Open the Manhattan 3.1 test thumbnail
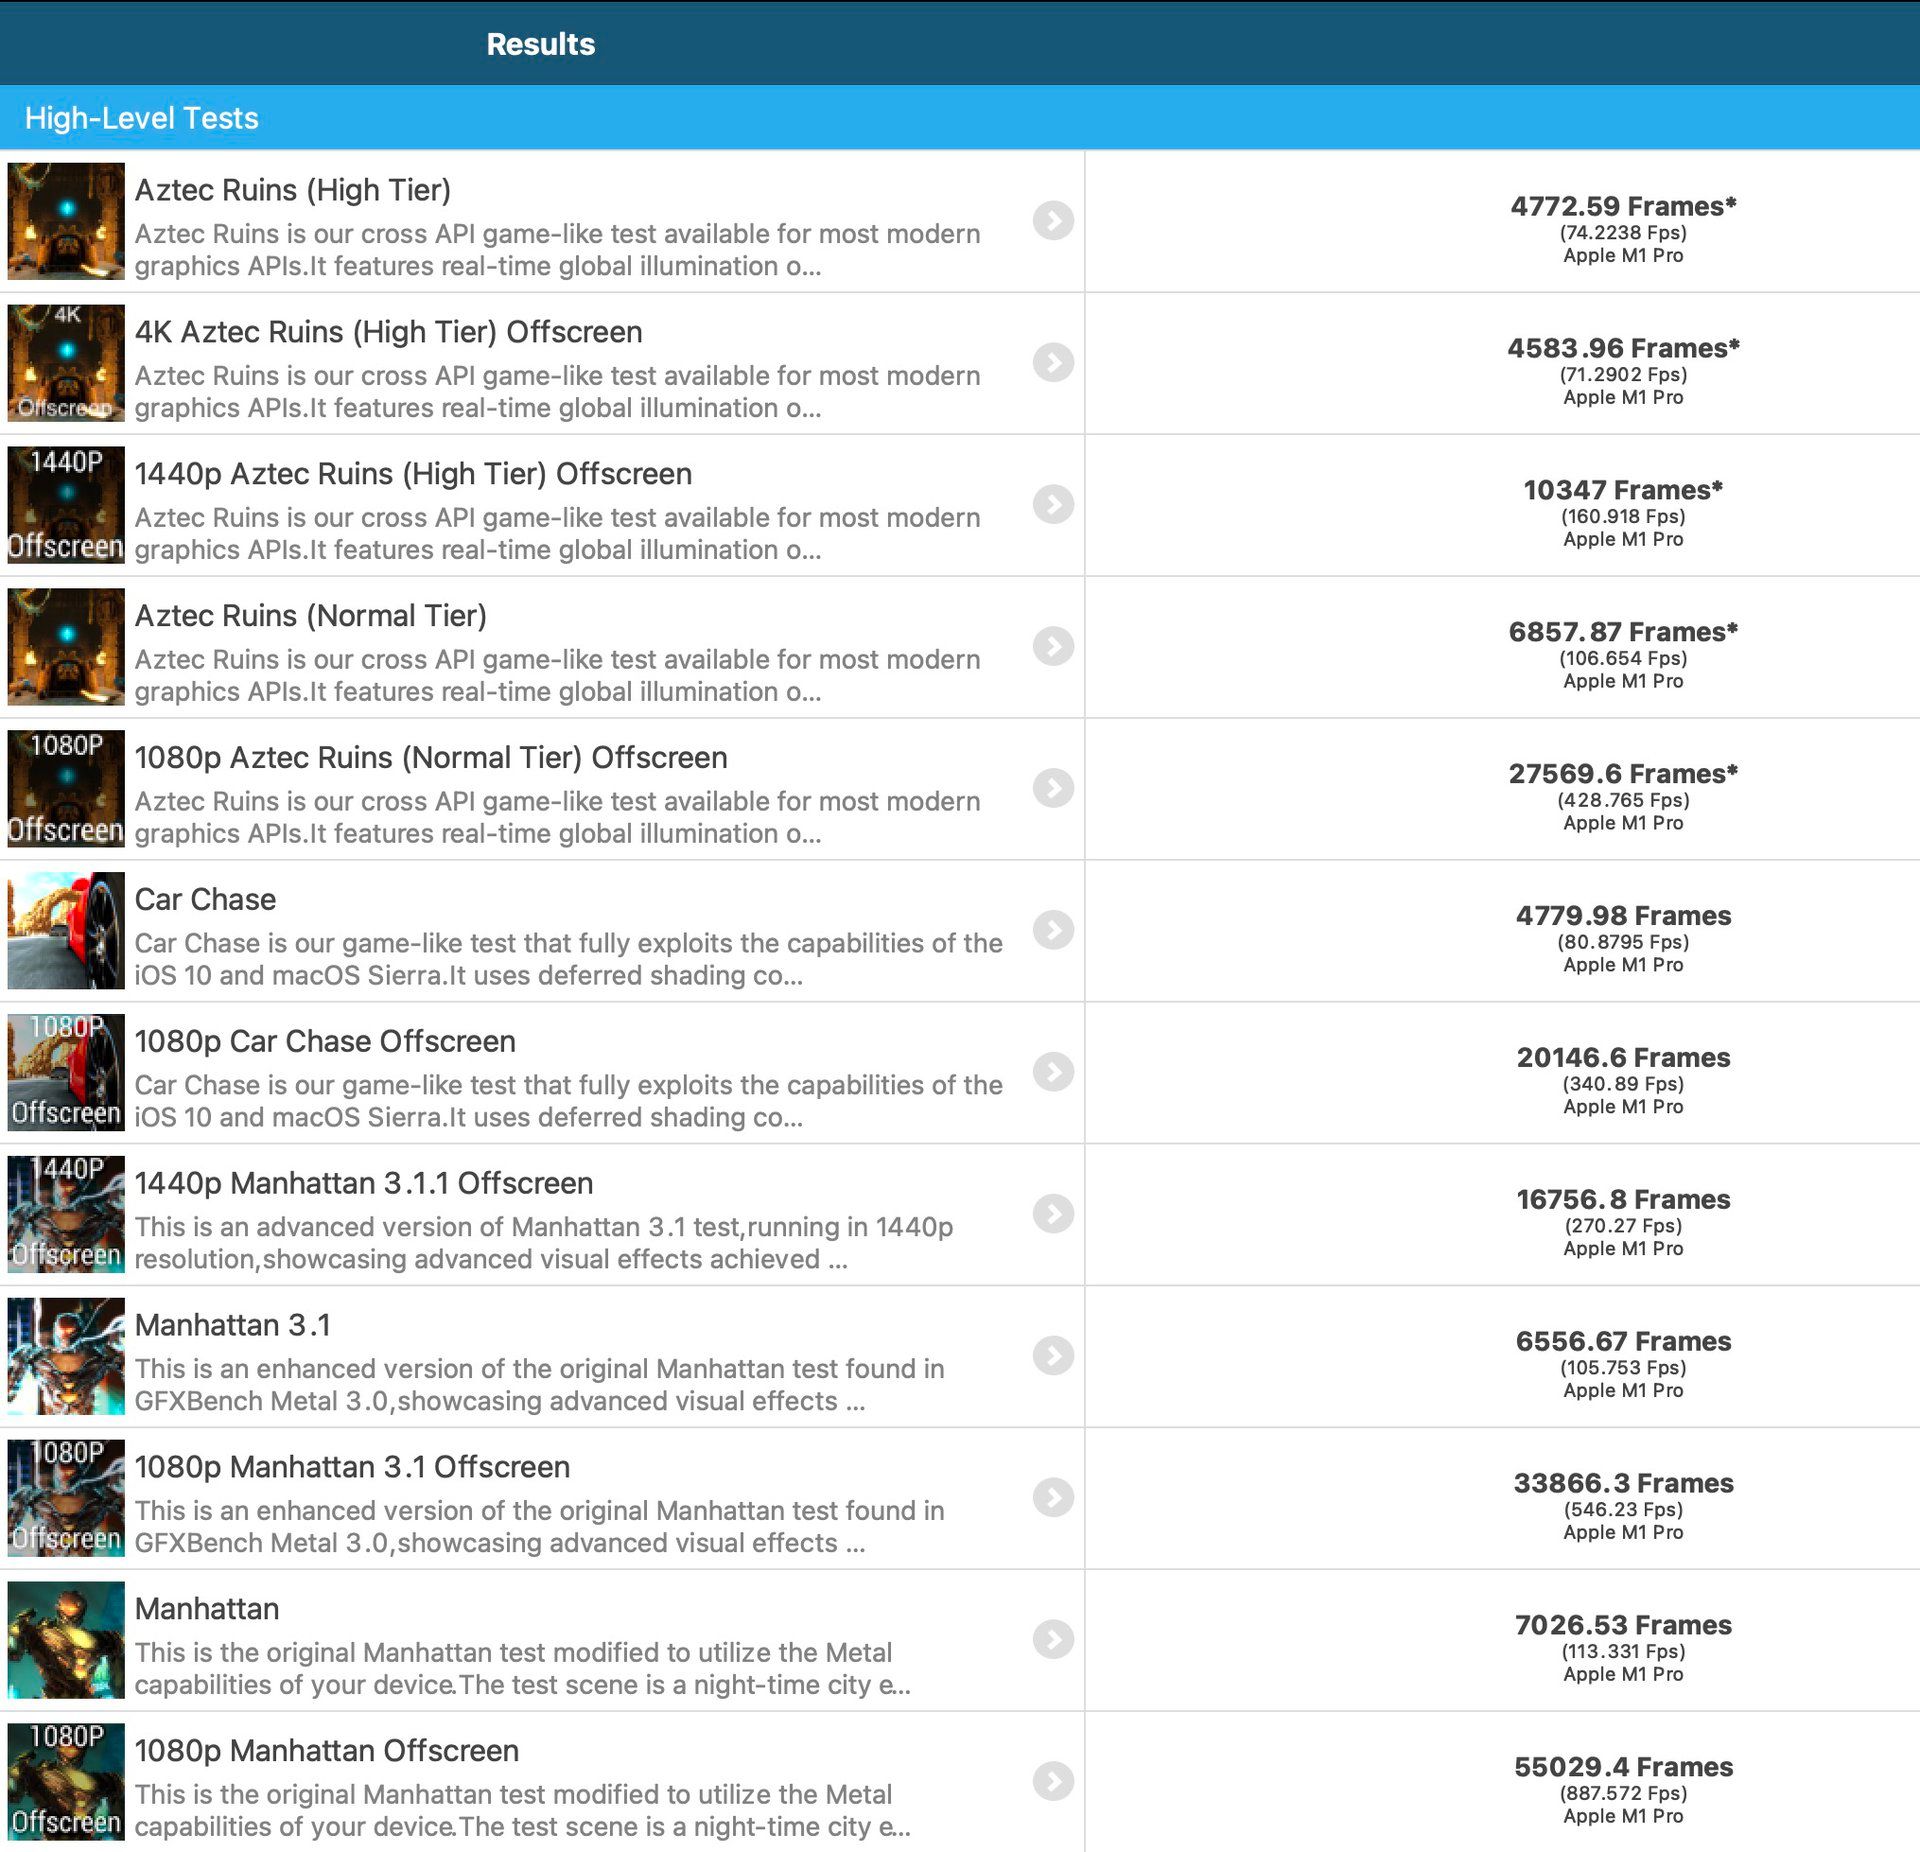This screenshot has height=1852, width=1920. pyautogui.click(x=66, y=1356)
